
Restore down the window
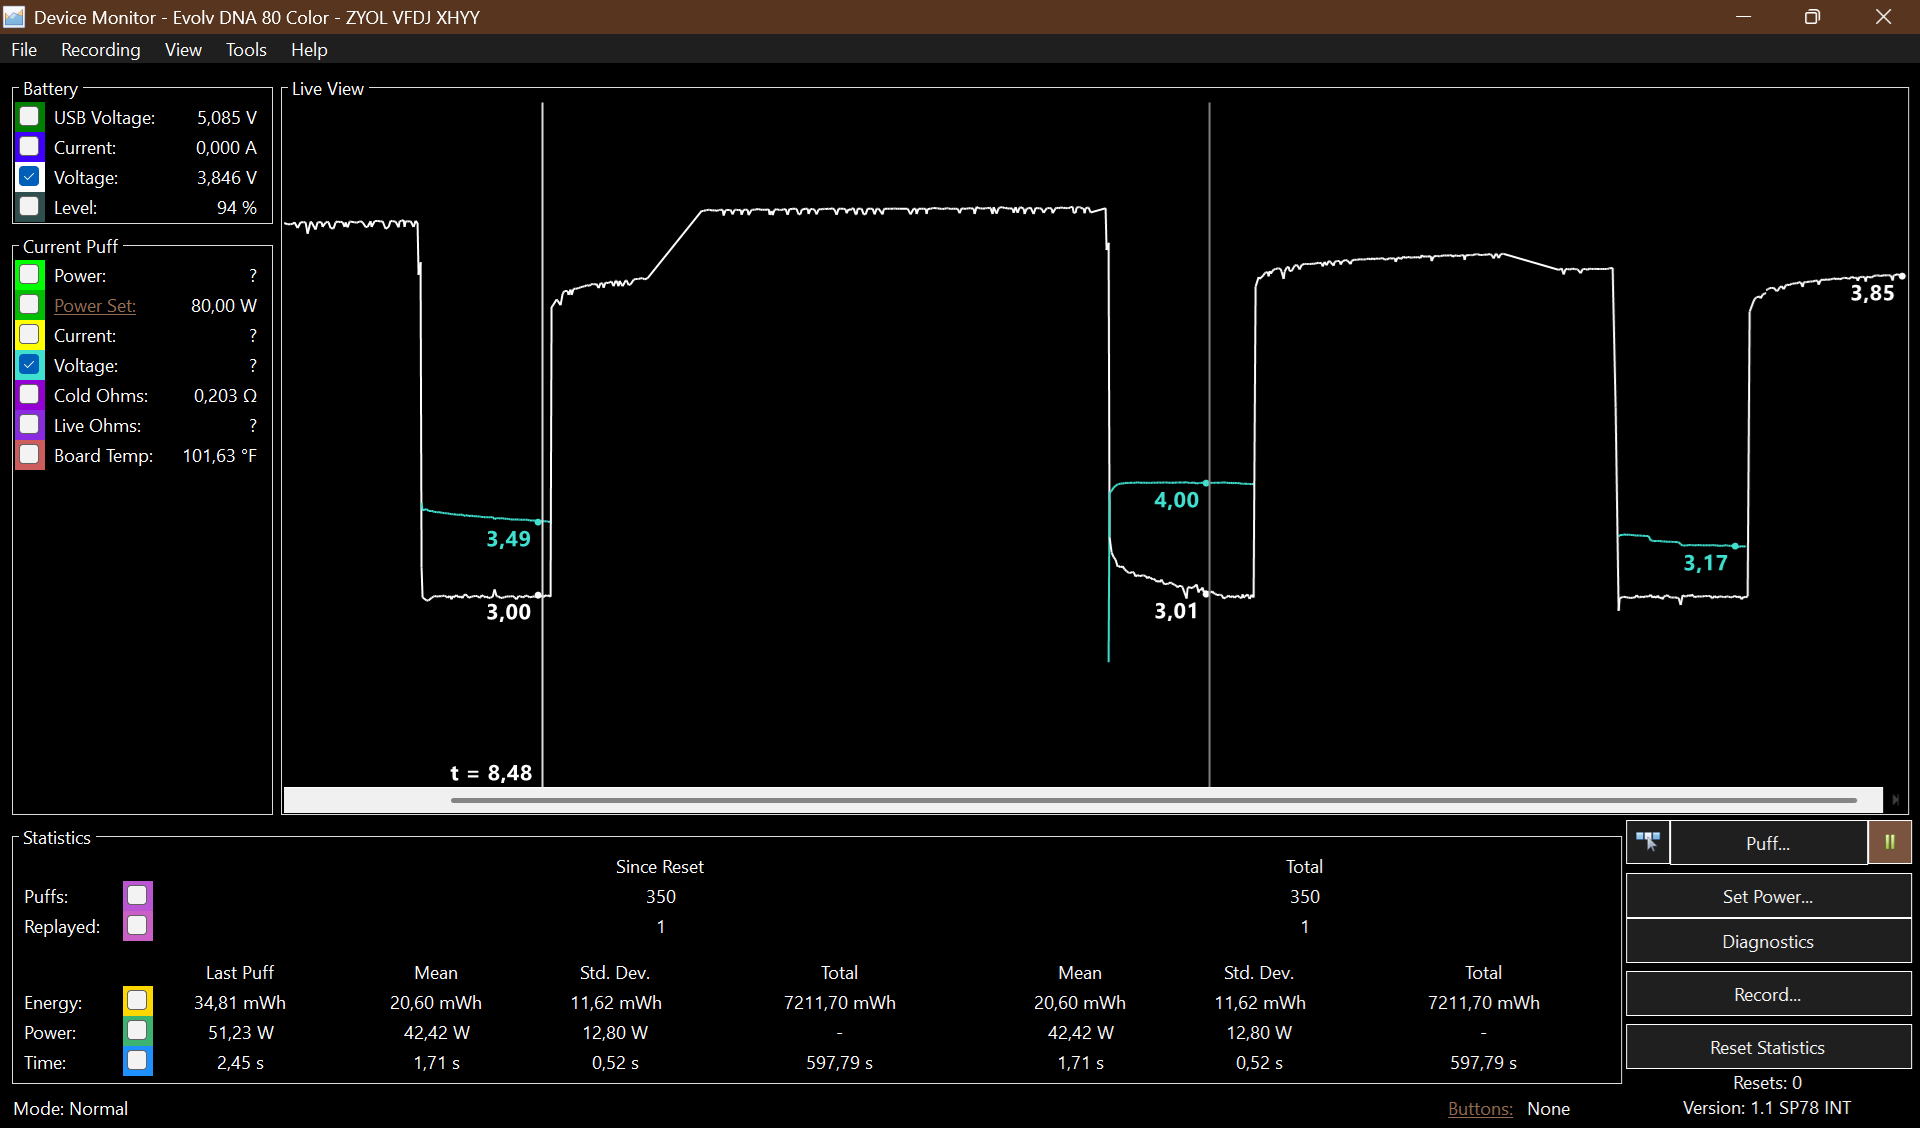[x=1812, y=17]
